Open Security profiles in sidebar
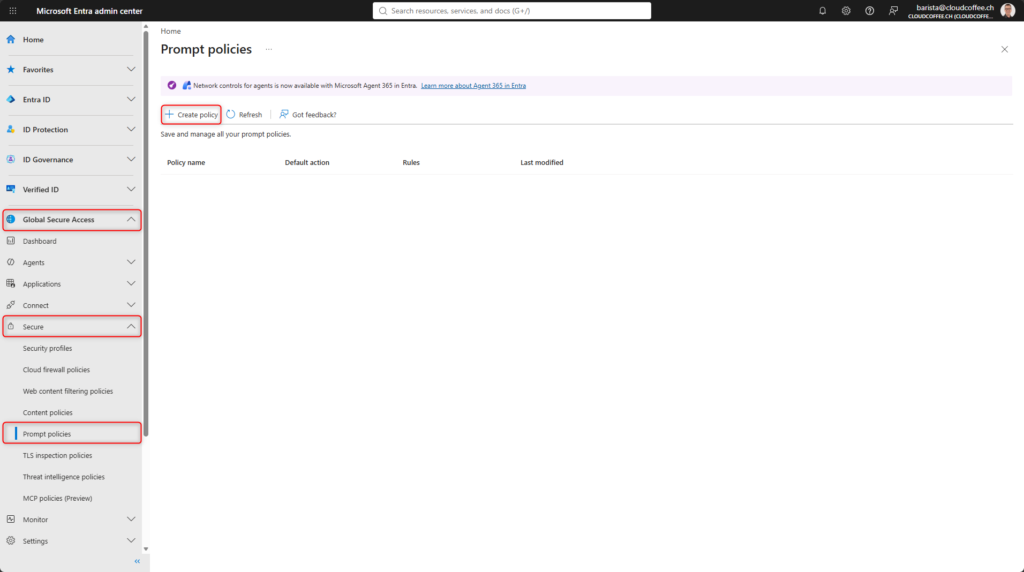Image resolution: width=1024 pixels, height=572 pixels. point(47,348)
